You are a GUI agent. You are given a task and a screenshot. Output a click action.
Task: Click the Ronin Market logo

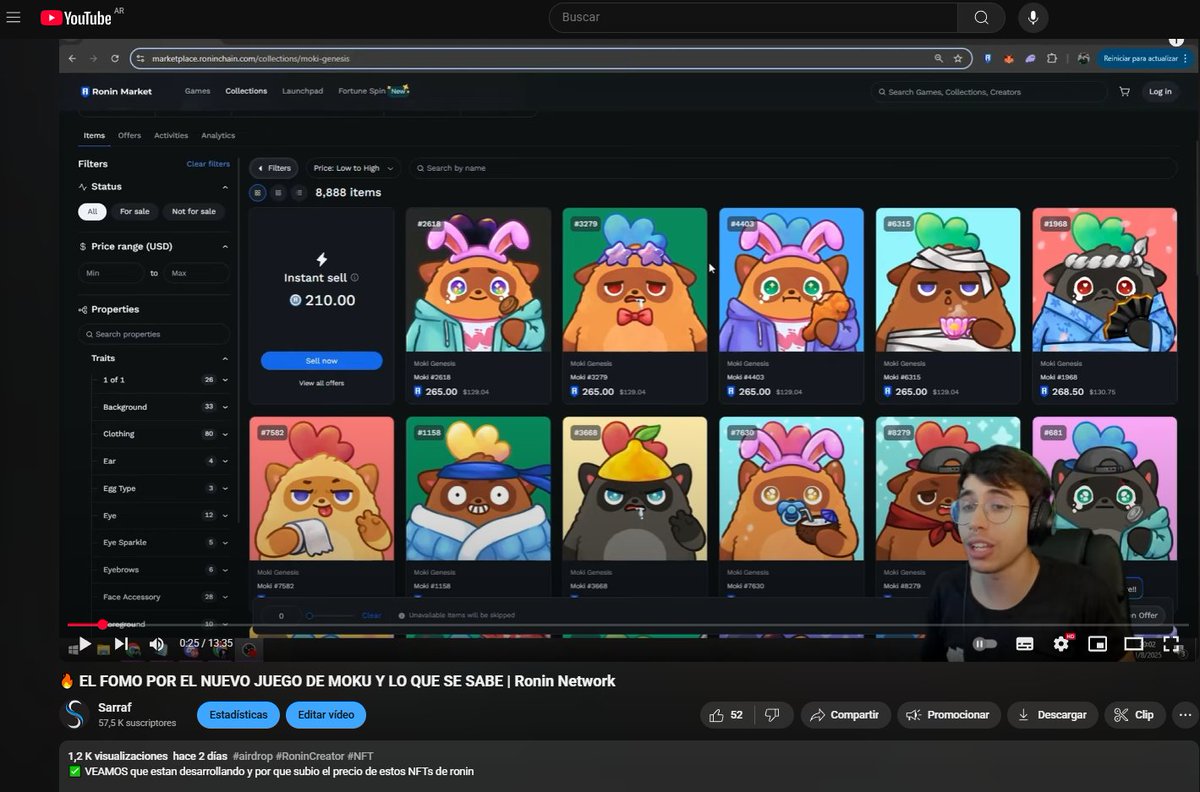tap(116, 91)
